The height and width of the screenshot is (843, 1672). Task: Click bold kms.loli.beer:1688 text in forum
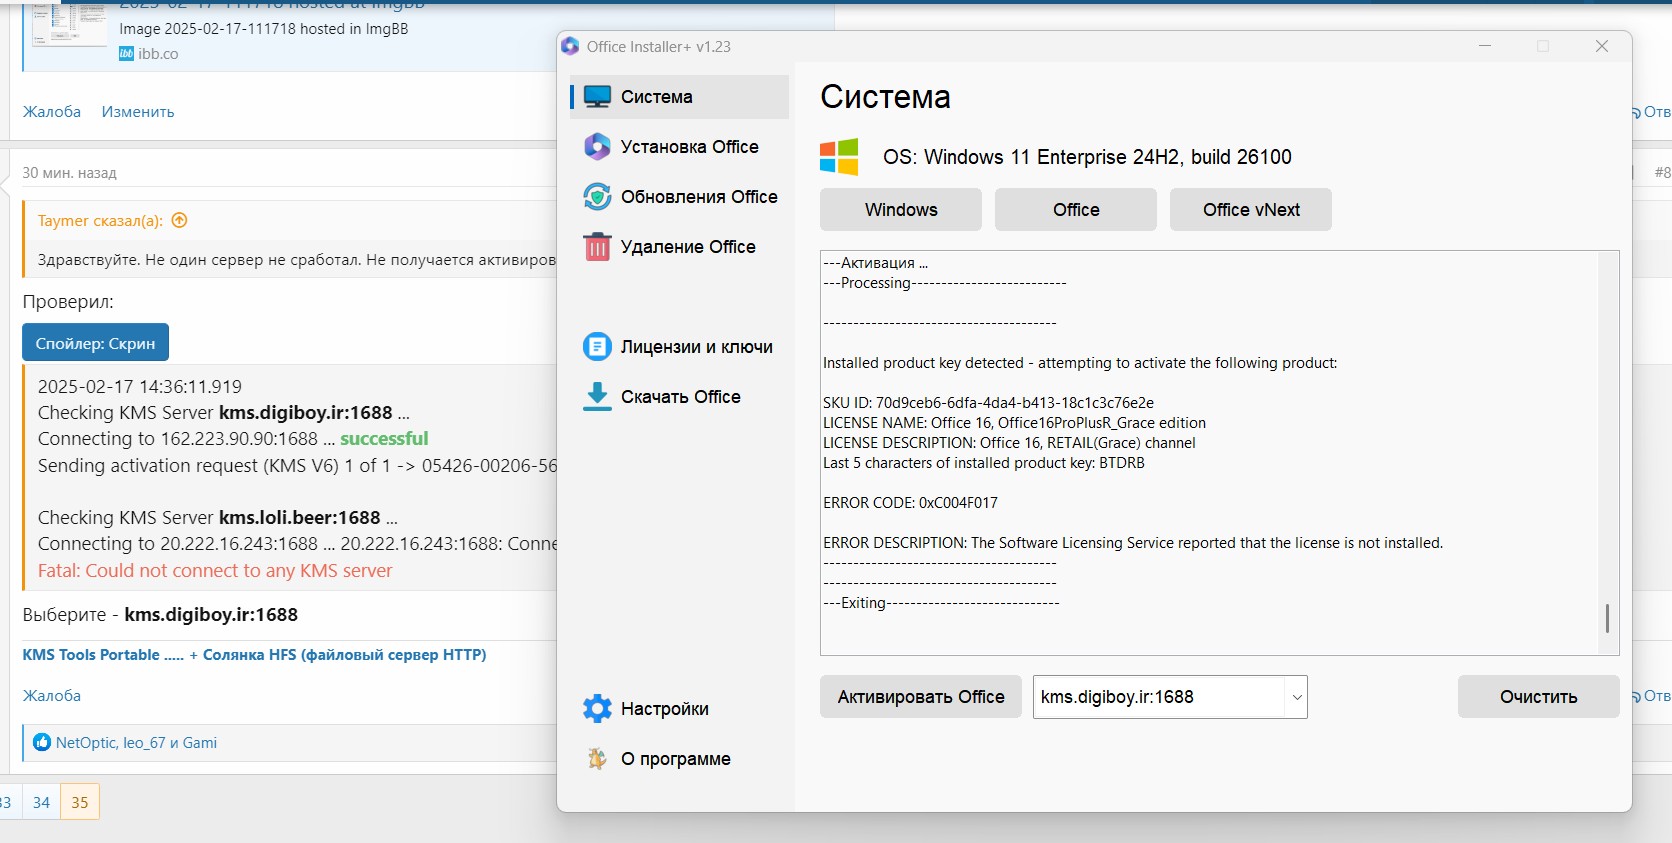300,518
